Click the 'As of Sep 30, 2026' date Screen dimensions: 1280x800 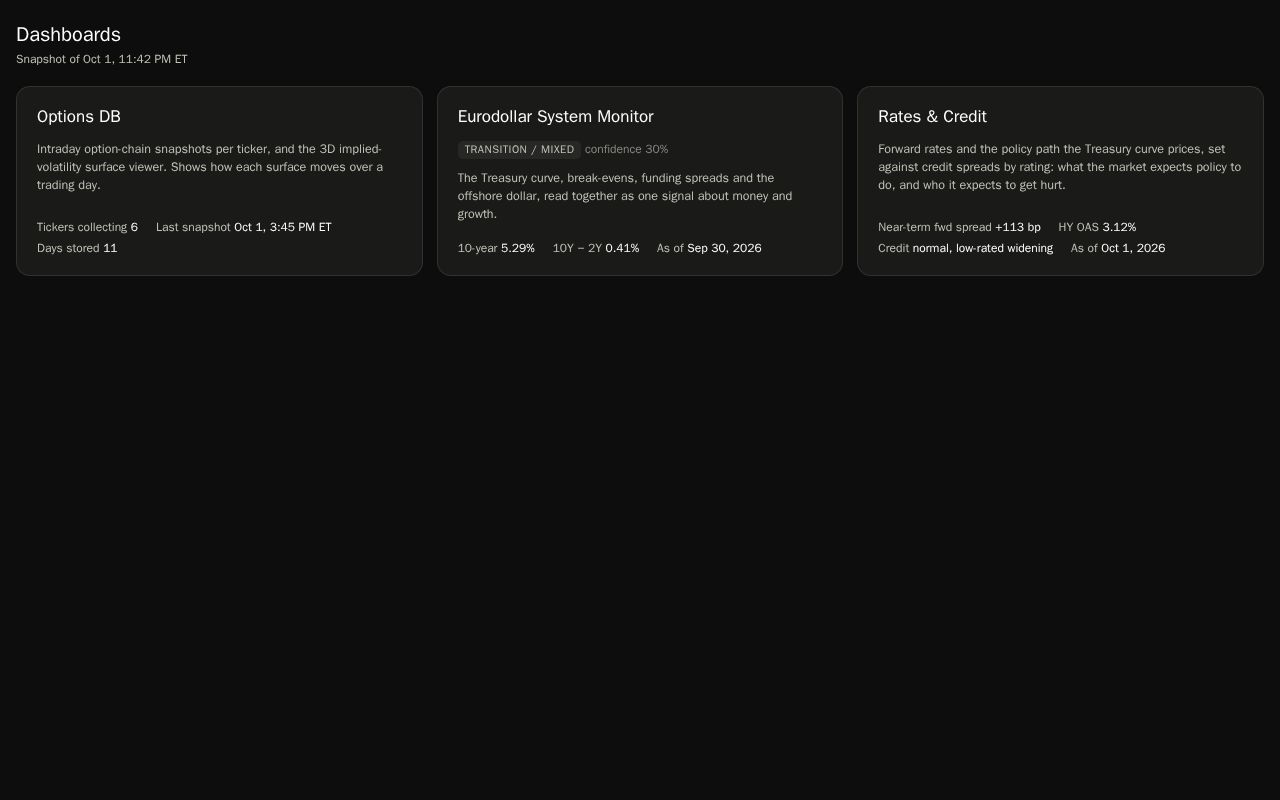[x=709, y=248]
